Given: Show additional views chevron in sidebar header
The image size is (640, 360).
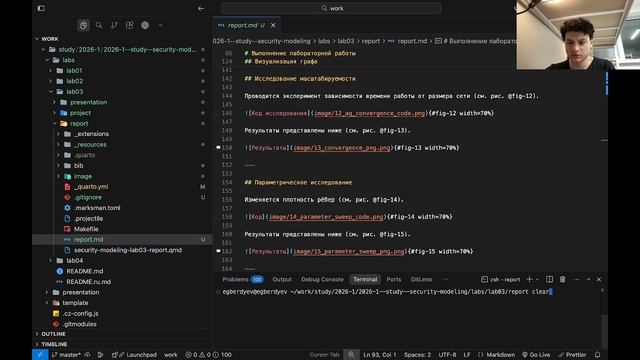Looking at the screenshot, I should 160,25.
